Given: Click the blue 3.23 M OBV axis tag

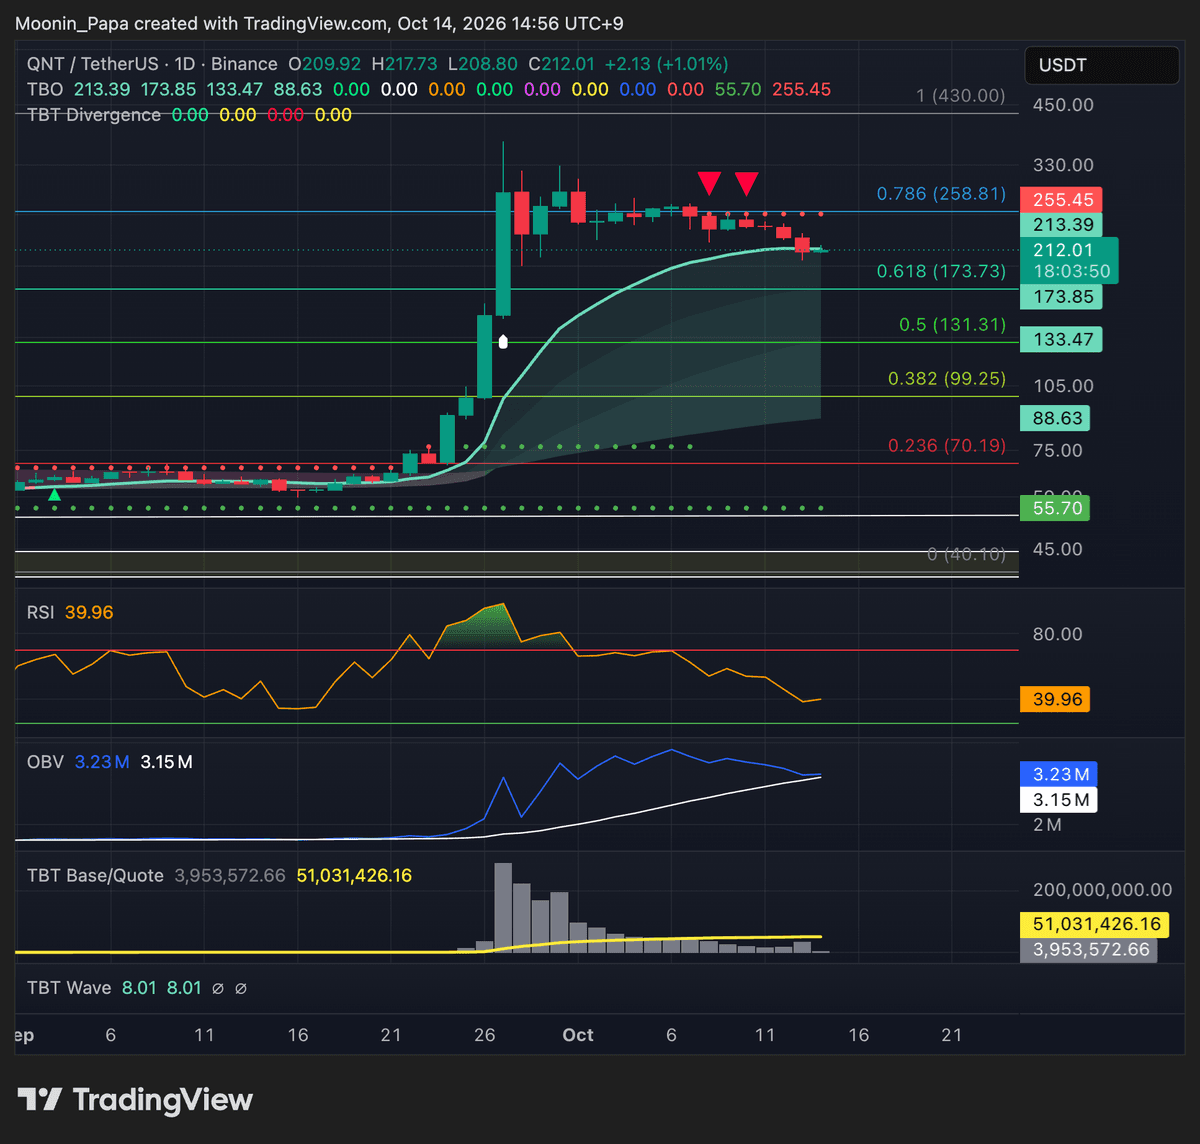Looking at the screenshot, I should 1058,774.
